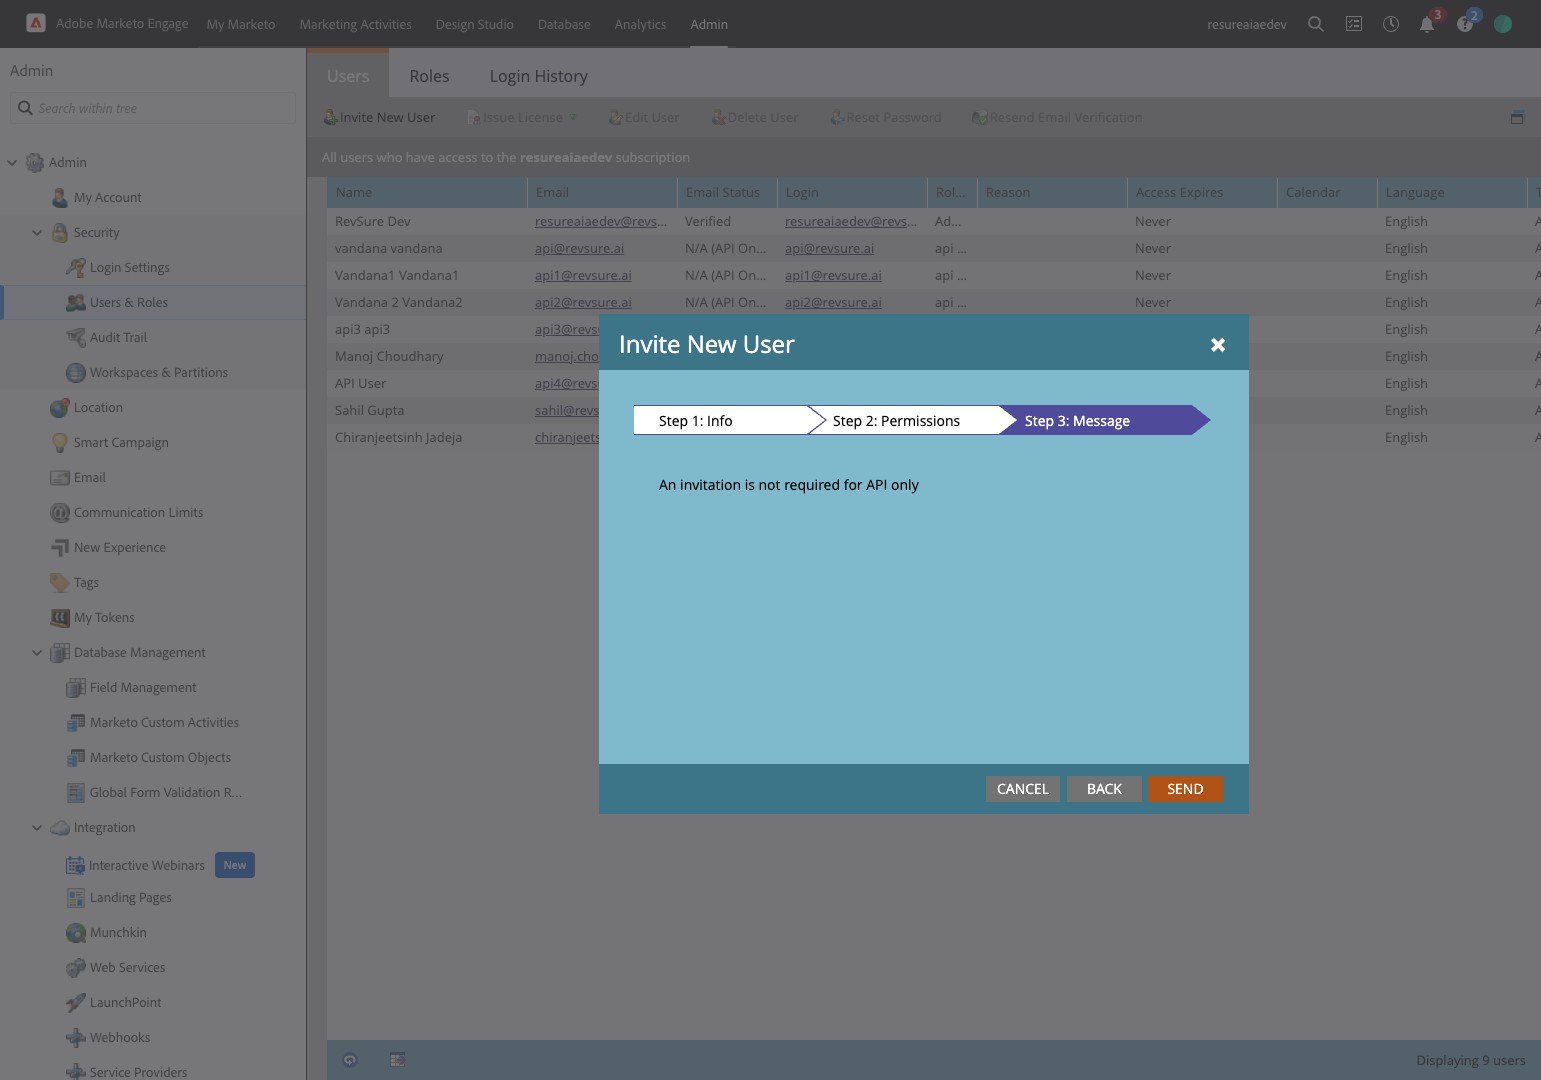Switch to the Roles tab
The image size is (1541, 1080).
429,76
